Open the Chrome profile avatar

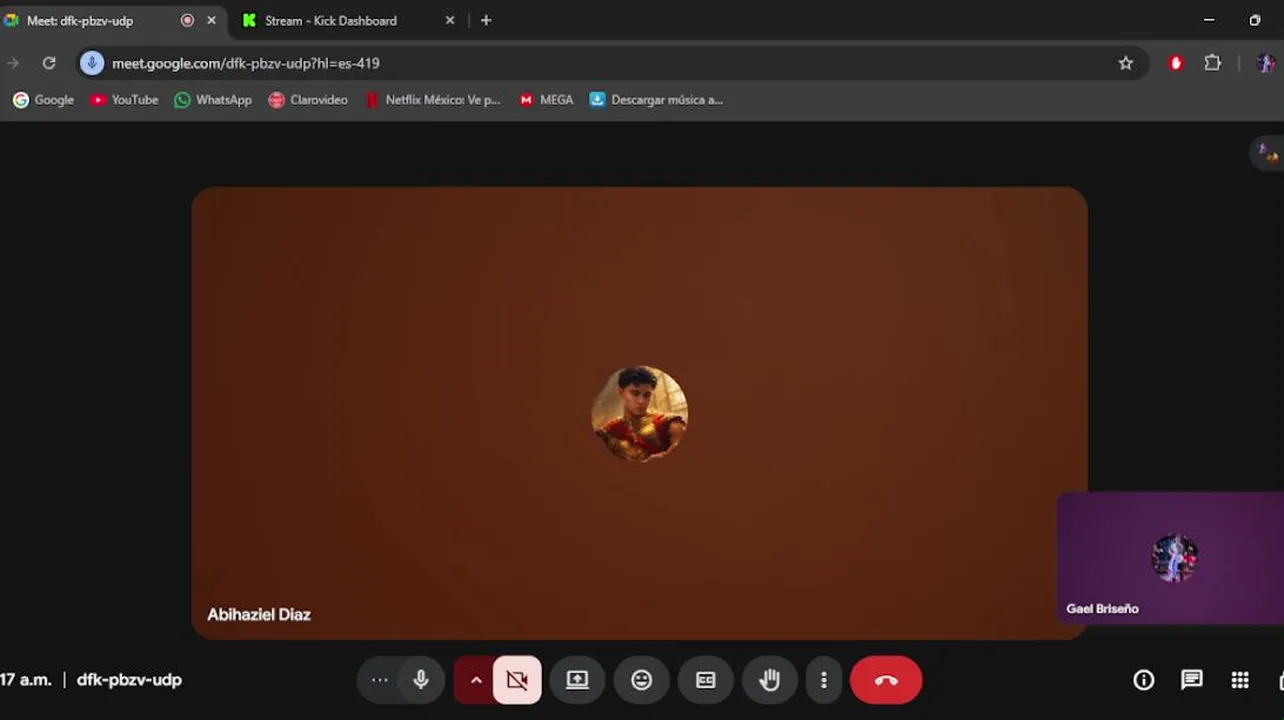(x=1266, y=63)
